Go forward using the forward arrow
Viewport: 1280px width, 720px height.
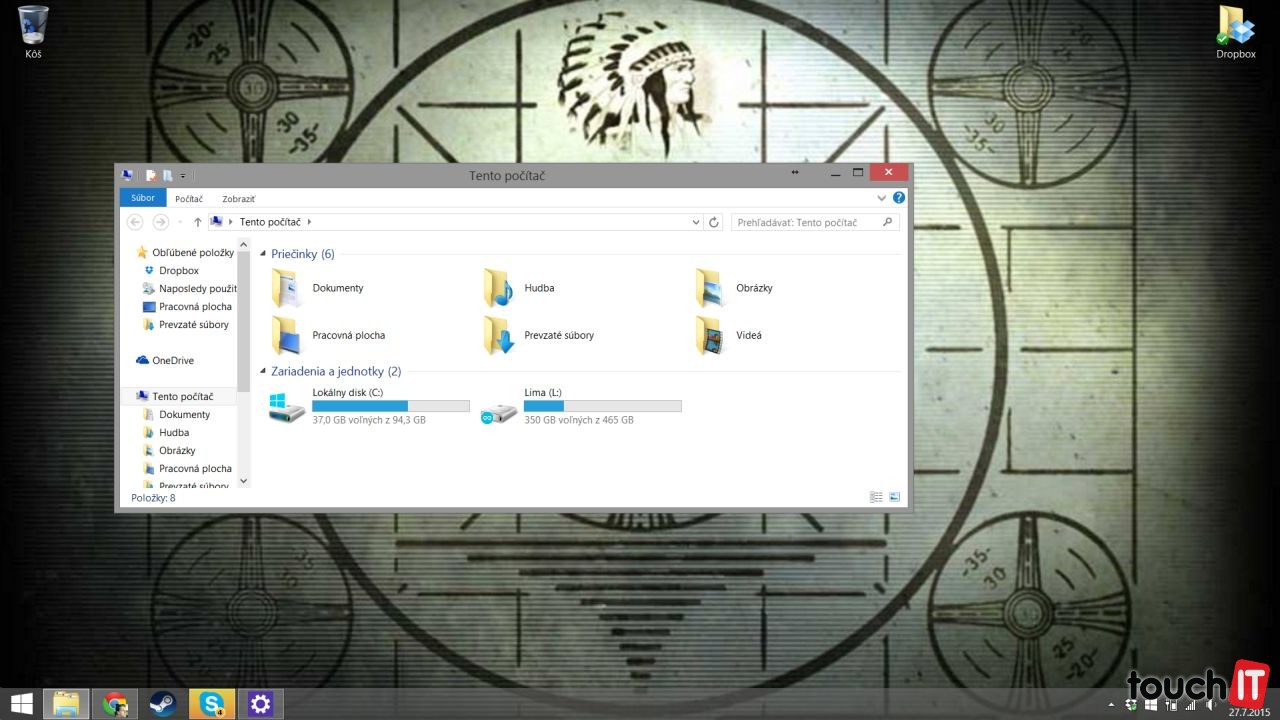point(160,222)
